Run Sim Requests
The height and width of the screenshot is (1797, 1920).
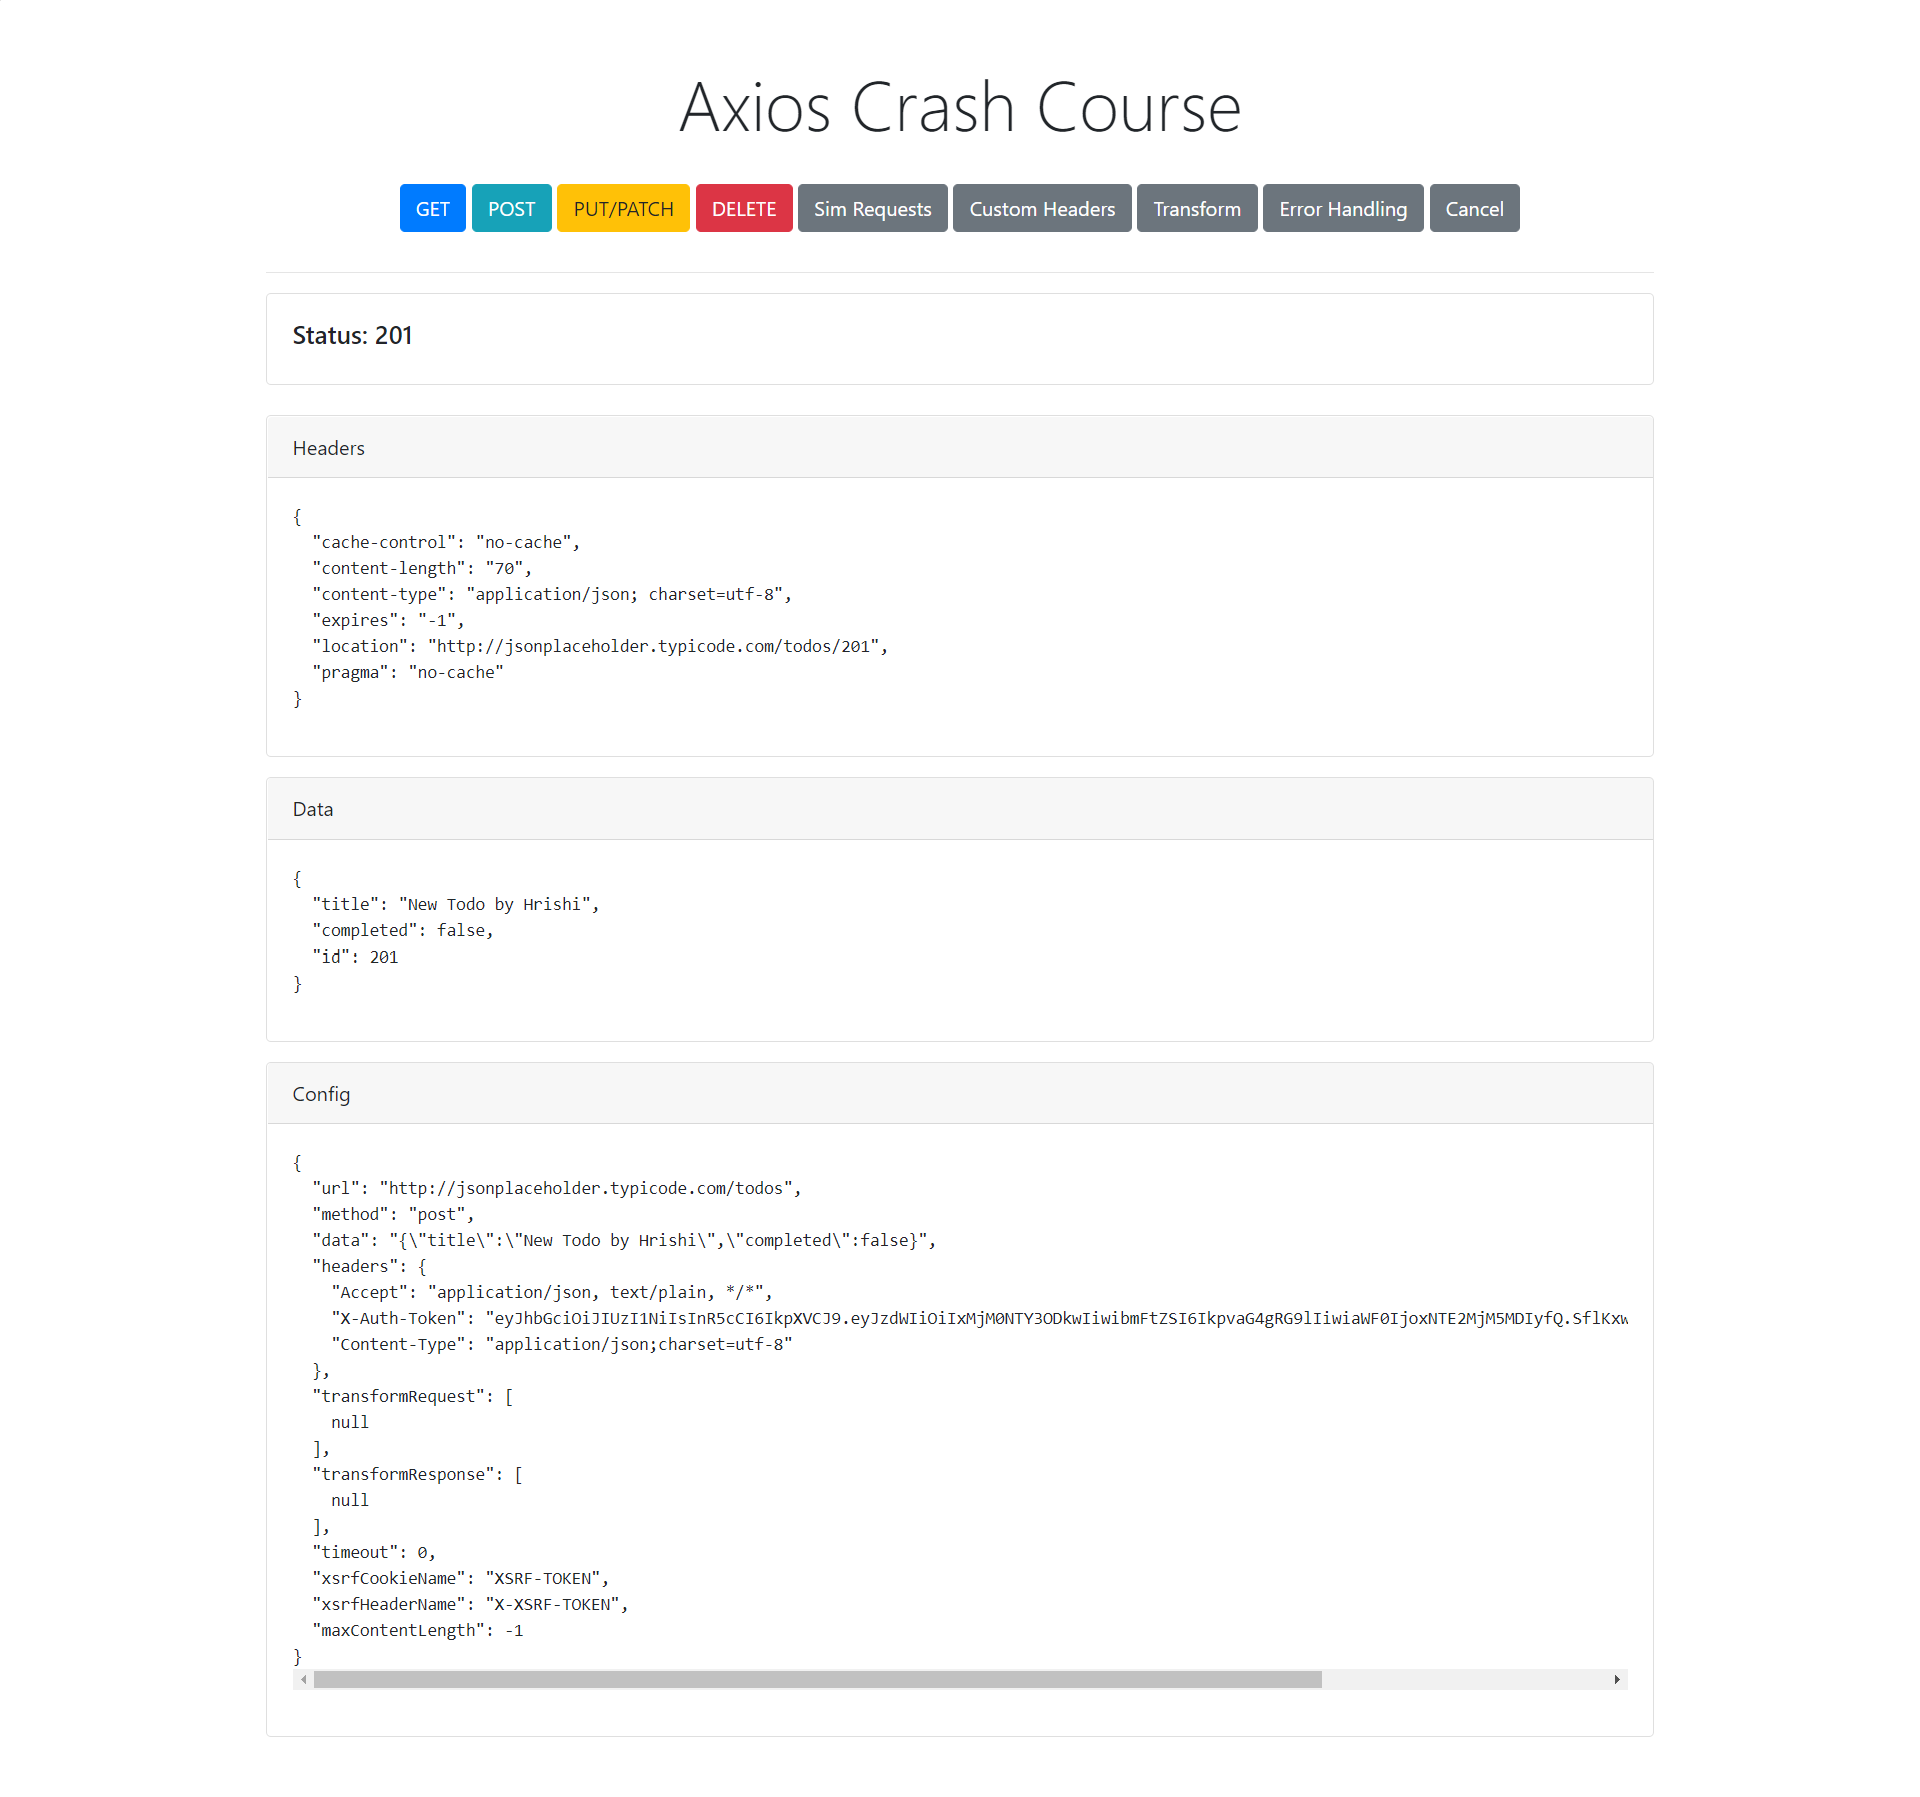pos(872,208)
